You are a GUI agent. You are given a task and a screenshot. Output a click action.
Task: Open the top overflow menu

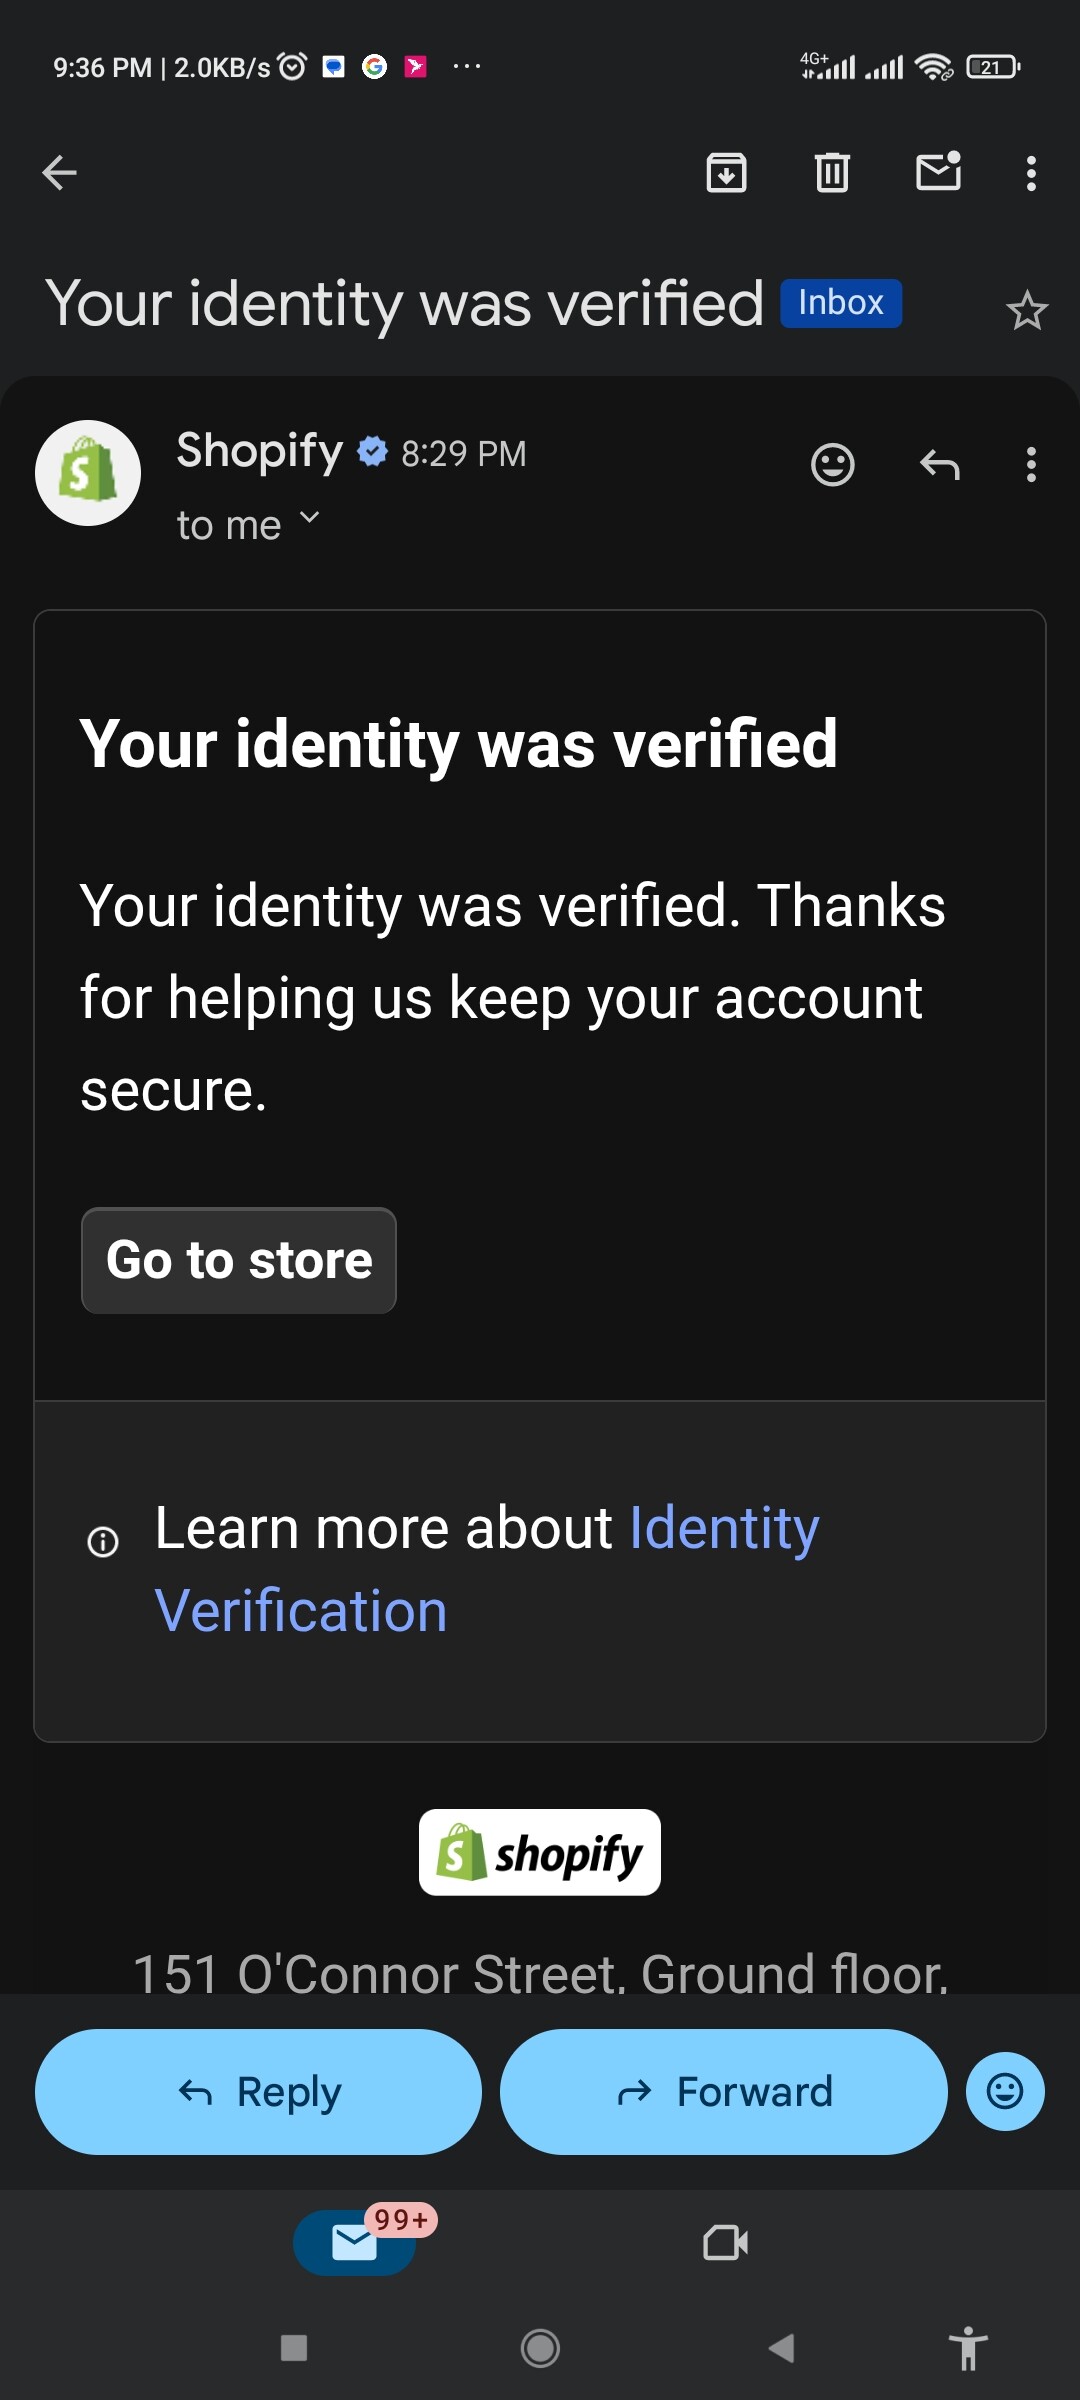pyautogui.click(x=1031, y=173)
